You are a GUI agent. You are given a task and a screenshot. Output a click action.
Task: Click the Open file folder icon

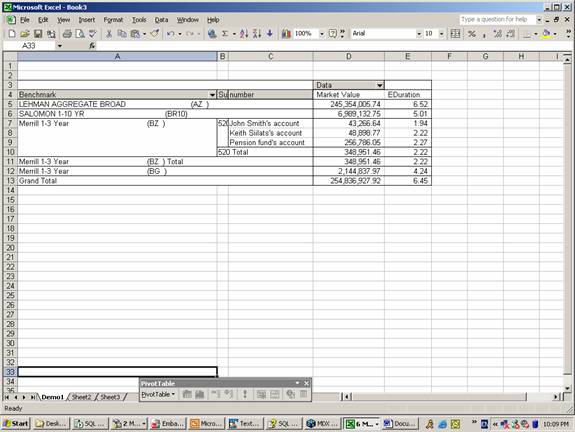click(25, 34)
